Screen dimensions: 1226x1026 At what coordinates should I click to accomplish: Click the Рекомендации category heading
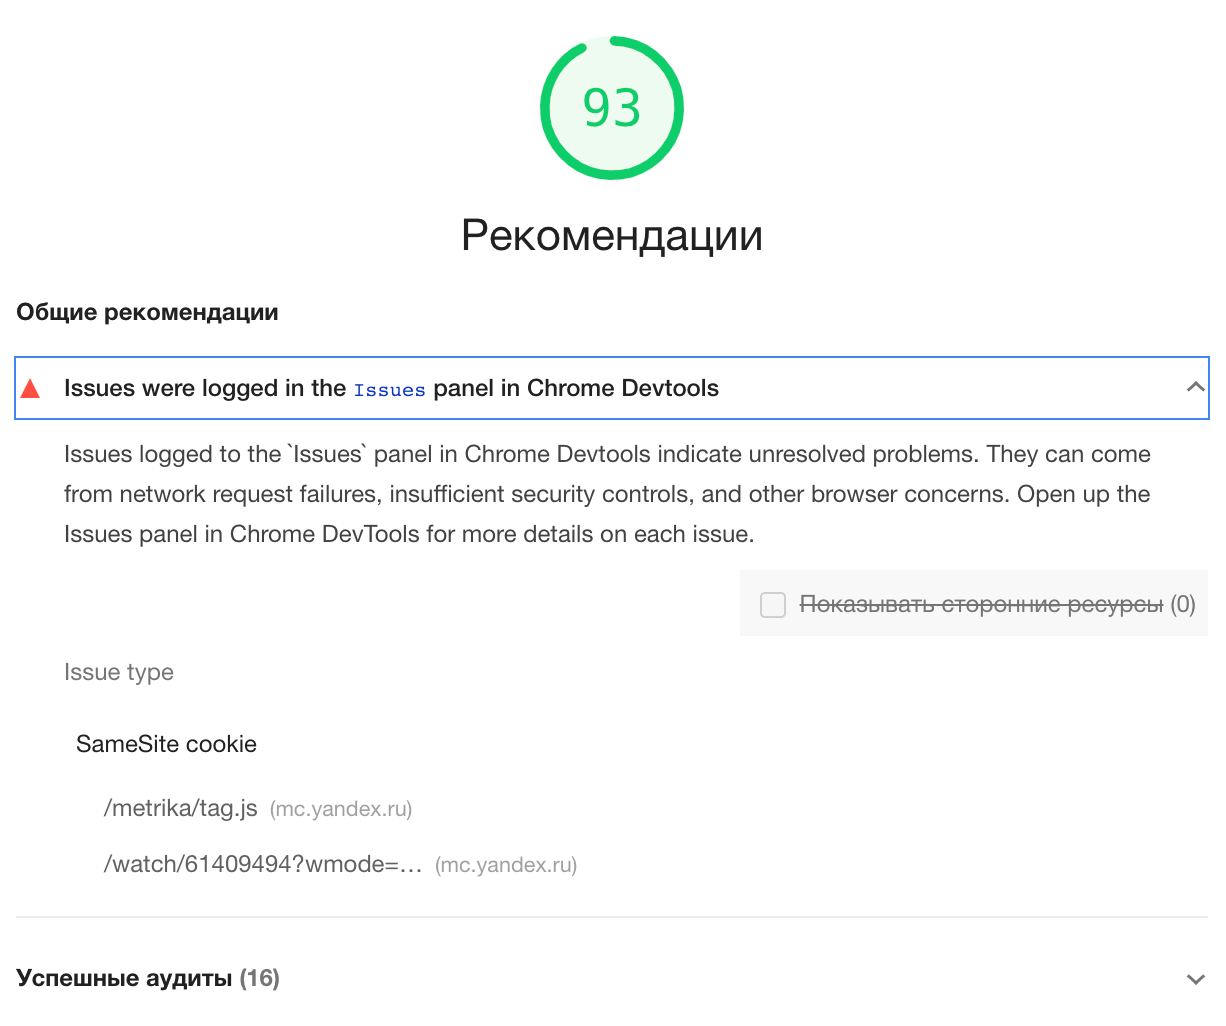pos(612,235)
